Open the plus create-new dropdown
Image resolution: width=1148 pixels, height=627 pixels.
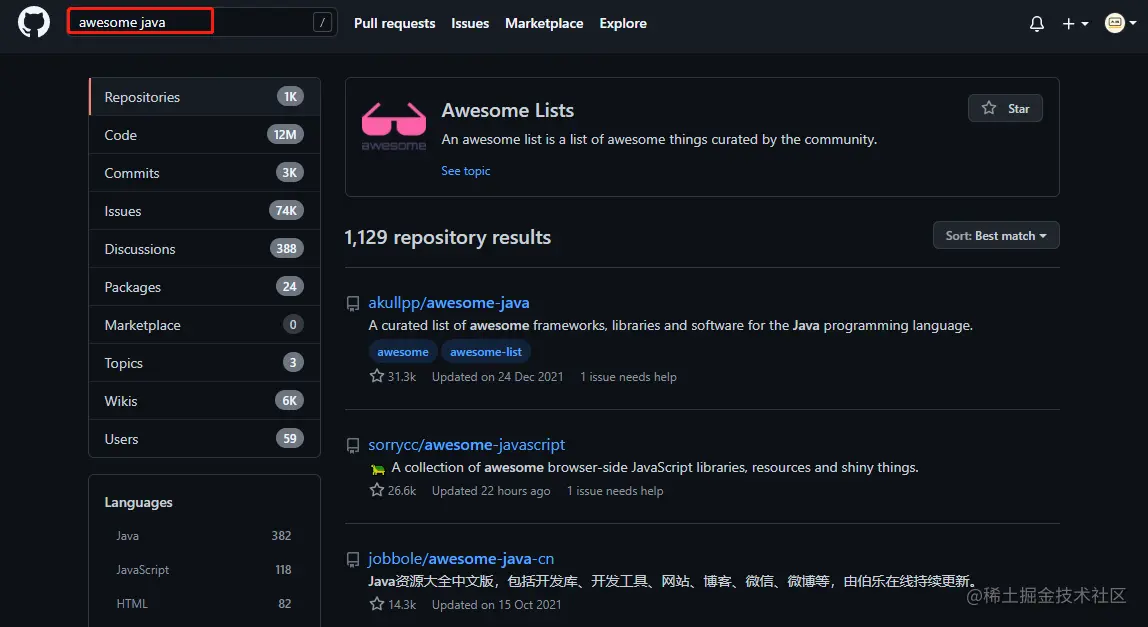coord(1075,23)
